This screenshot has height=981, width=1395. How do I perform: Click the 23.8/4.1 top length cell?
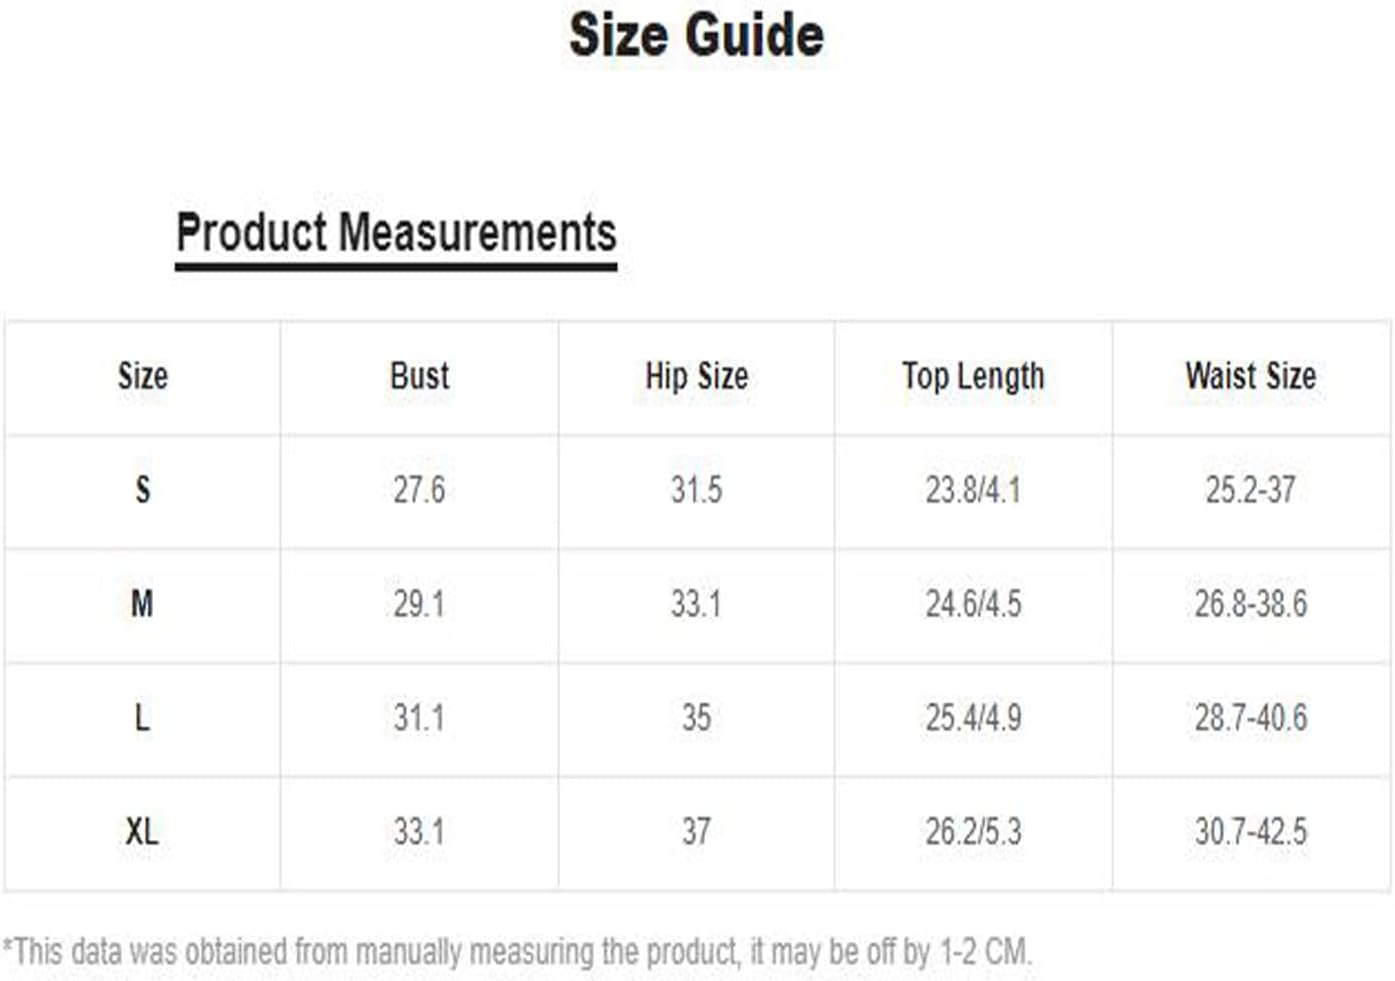[973, 490]
